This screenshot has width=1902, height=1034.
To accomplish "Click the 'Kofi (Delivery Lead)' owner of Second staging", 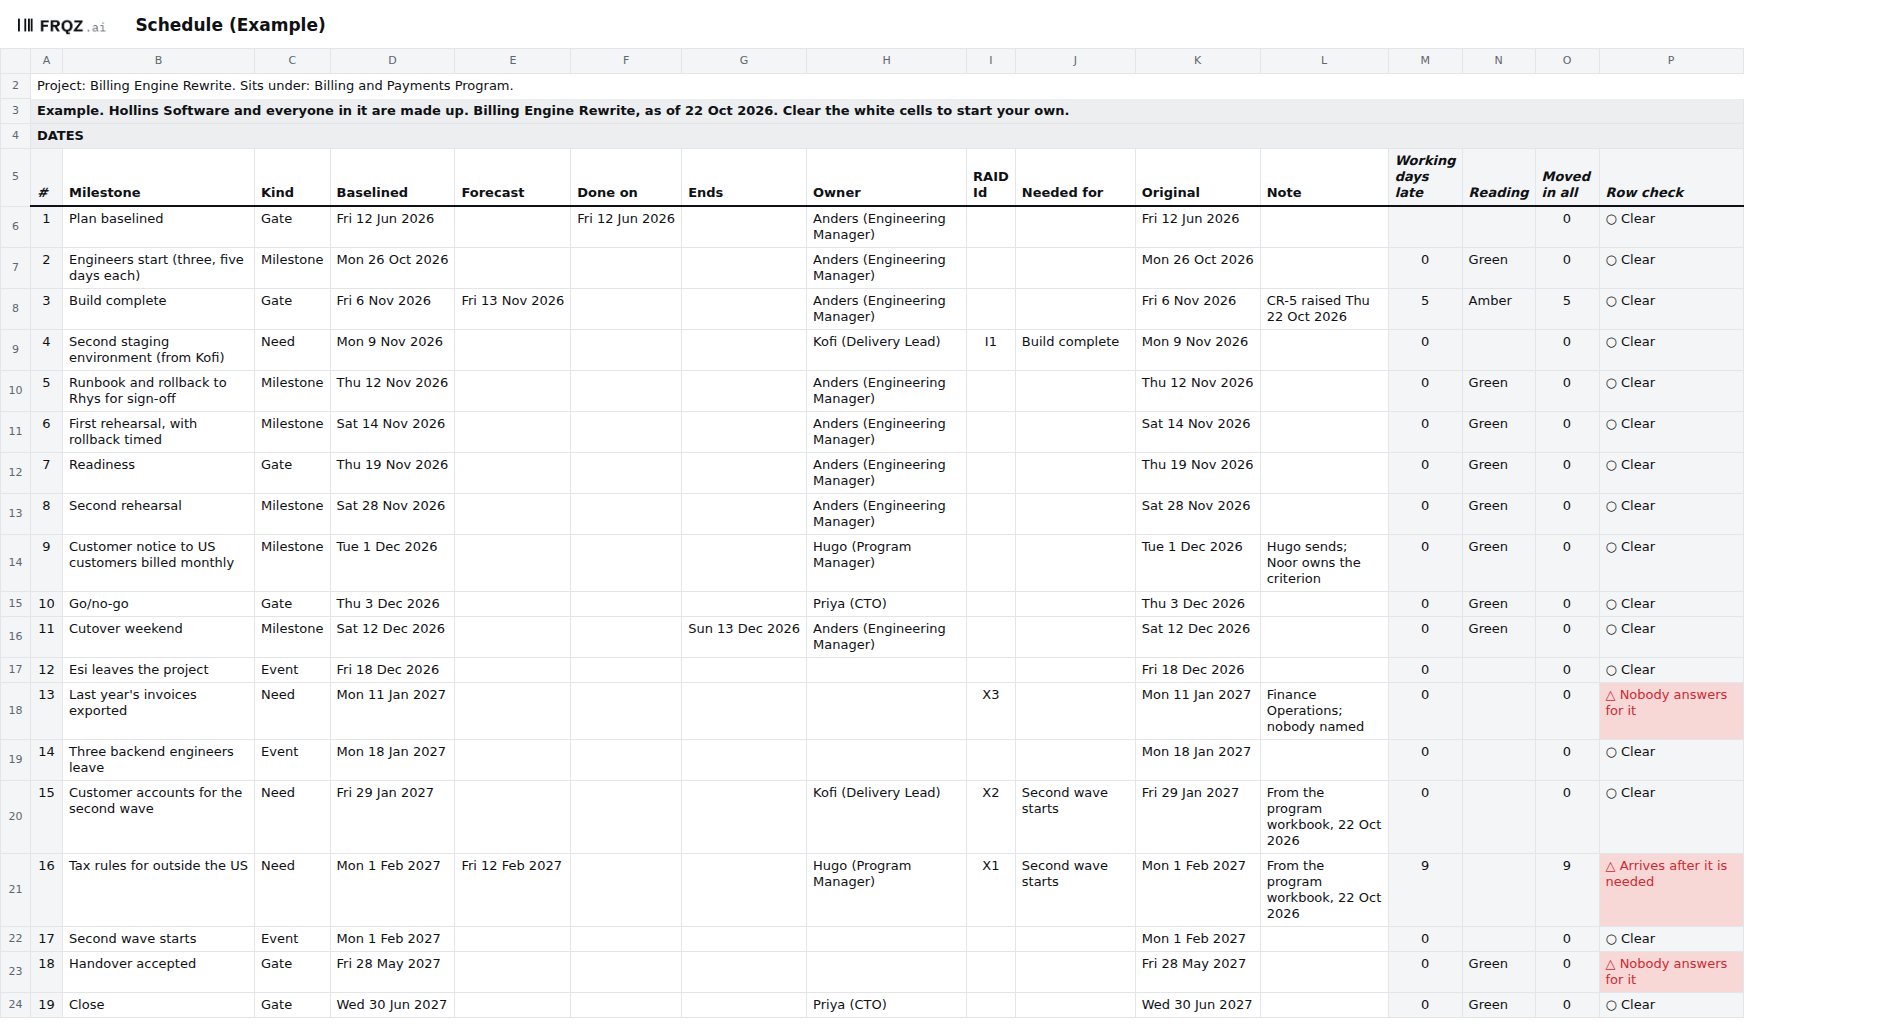I will click(886, 350).
